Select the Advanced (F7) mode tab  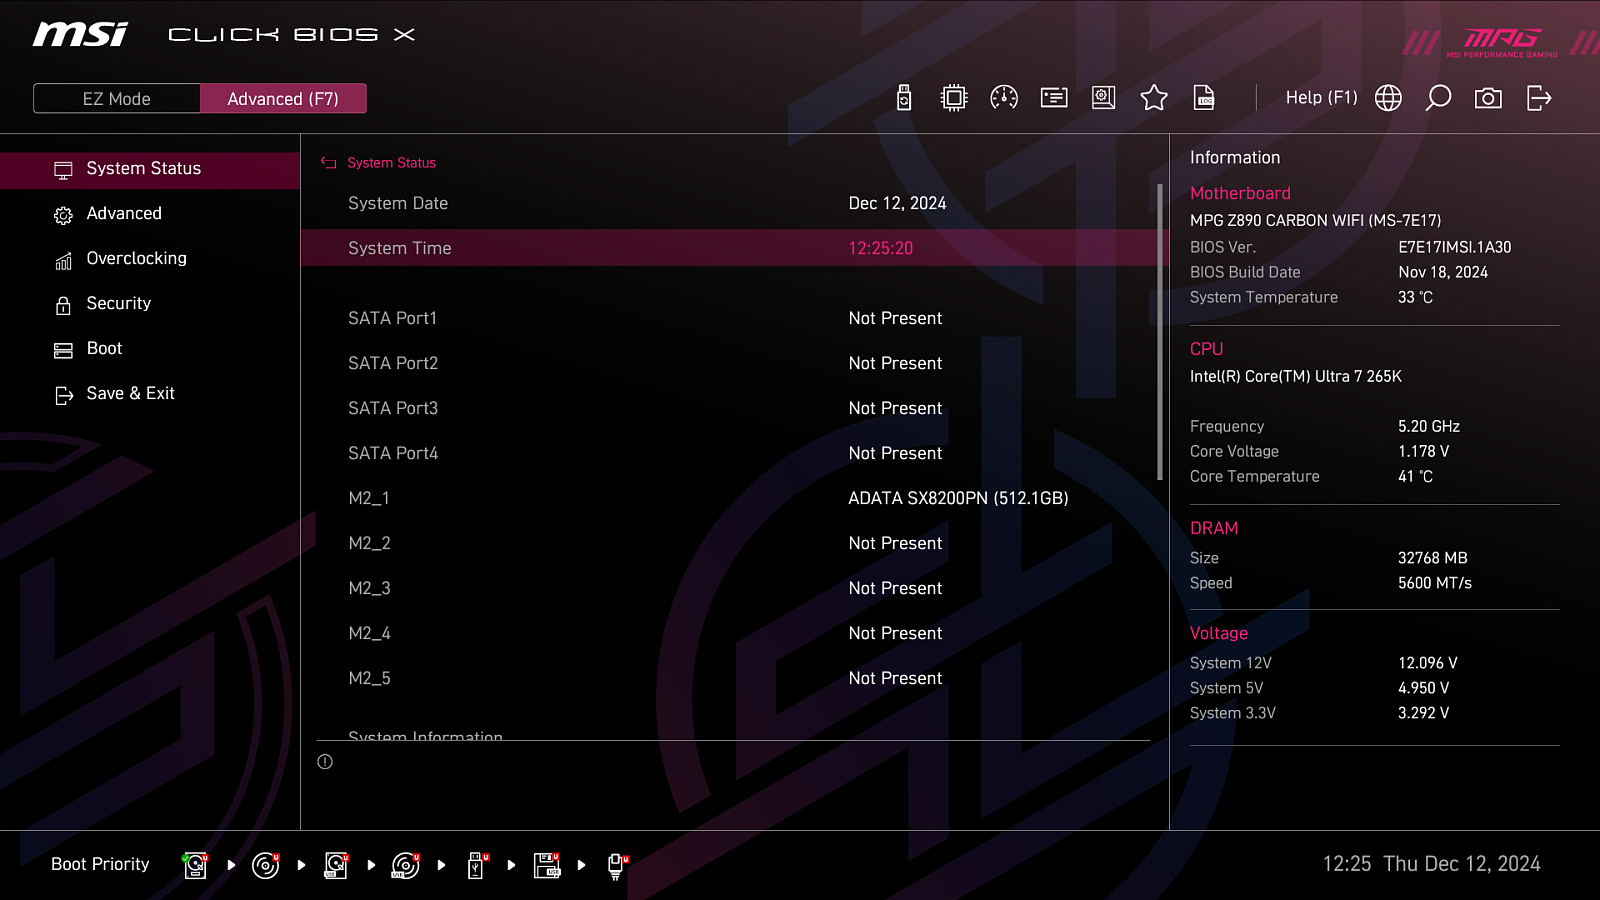pyautogui.click(x=283, y=99)
